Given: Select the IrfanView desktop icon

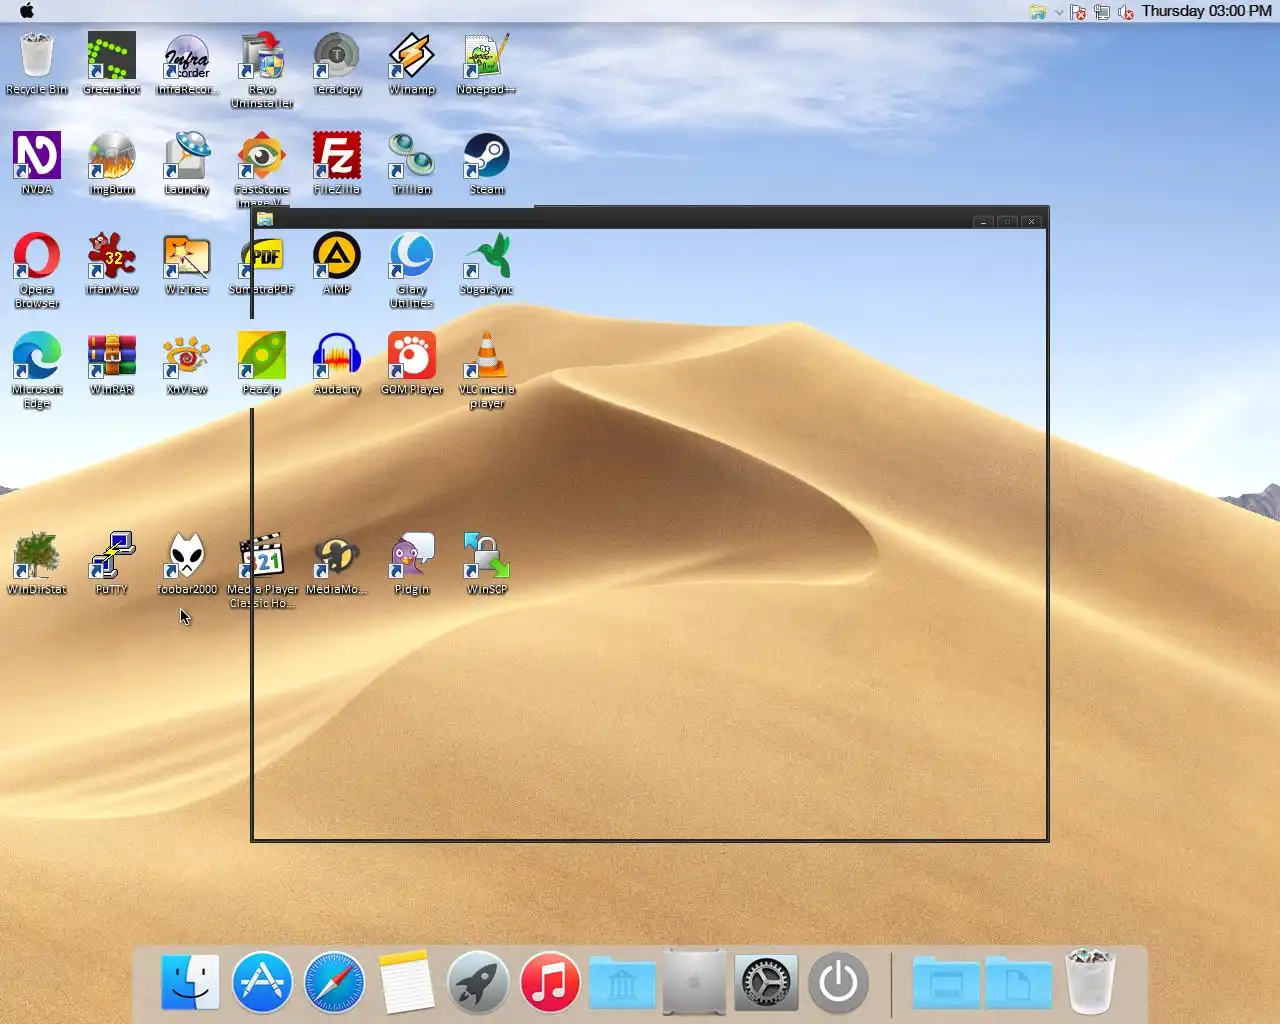Looking at the screenshot, I should pyautogui.click(x=112, y=264).
